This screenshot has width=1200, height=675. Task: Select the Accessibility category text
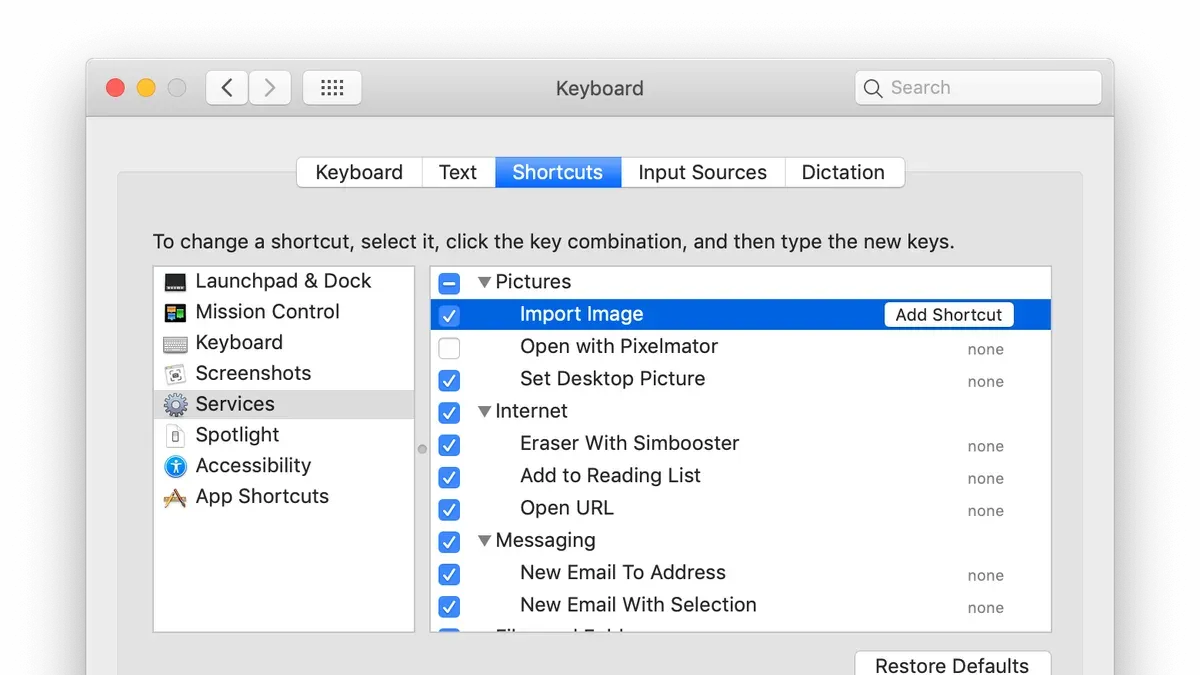click(253, 466)
